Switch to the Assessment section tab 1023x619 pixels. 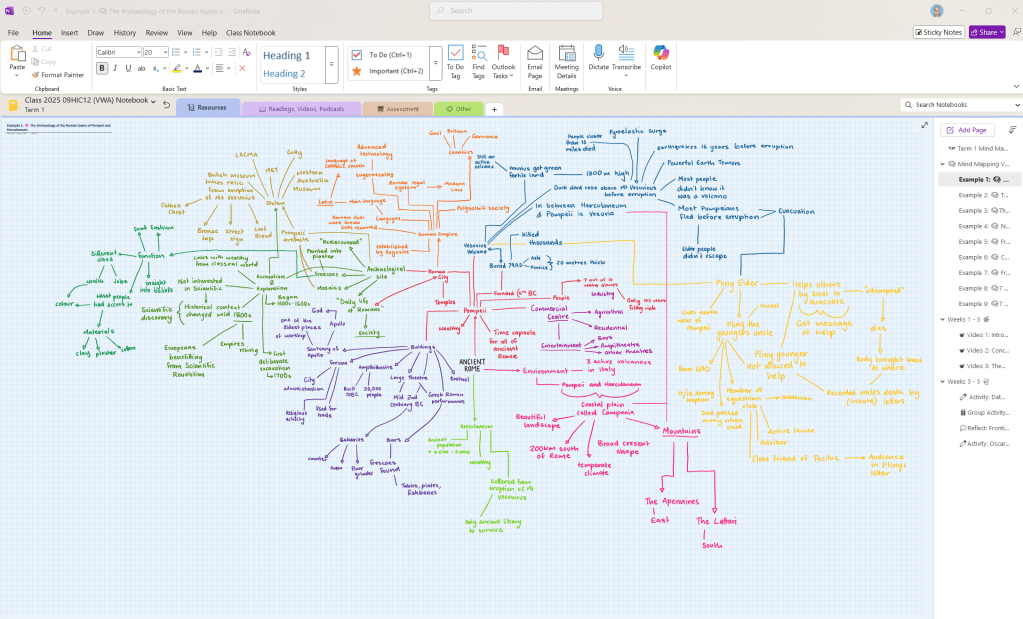[x=397, y=108]
